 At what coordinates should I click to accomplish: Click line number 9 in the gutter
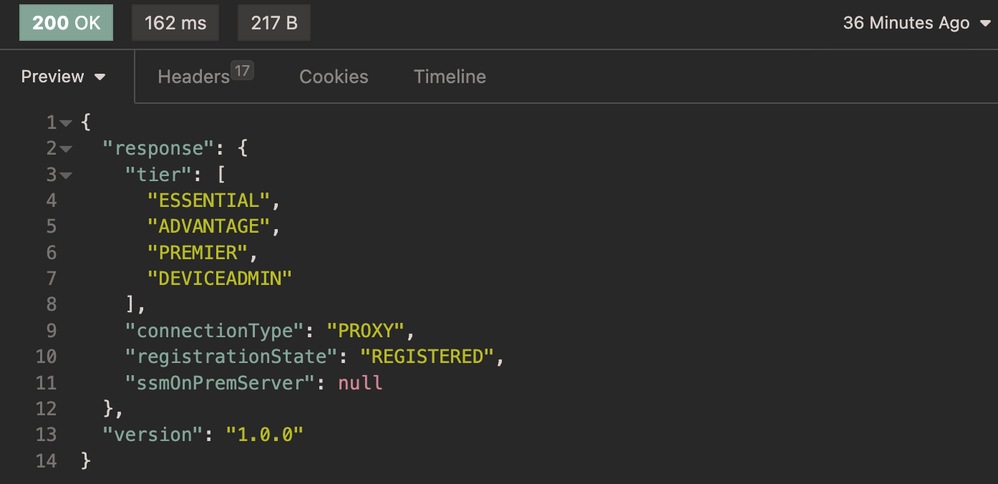(51, 330)
